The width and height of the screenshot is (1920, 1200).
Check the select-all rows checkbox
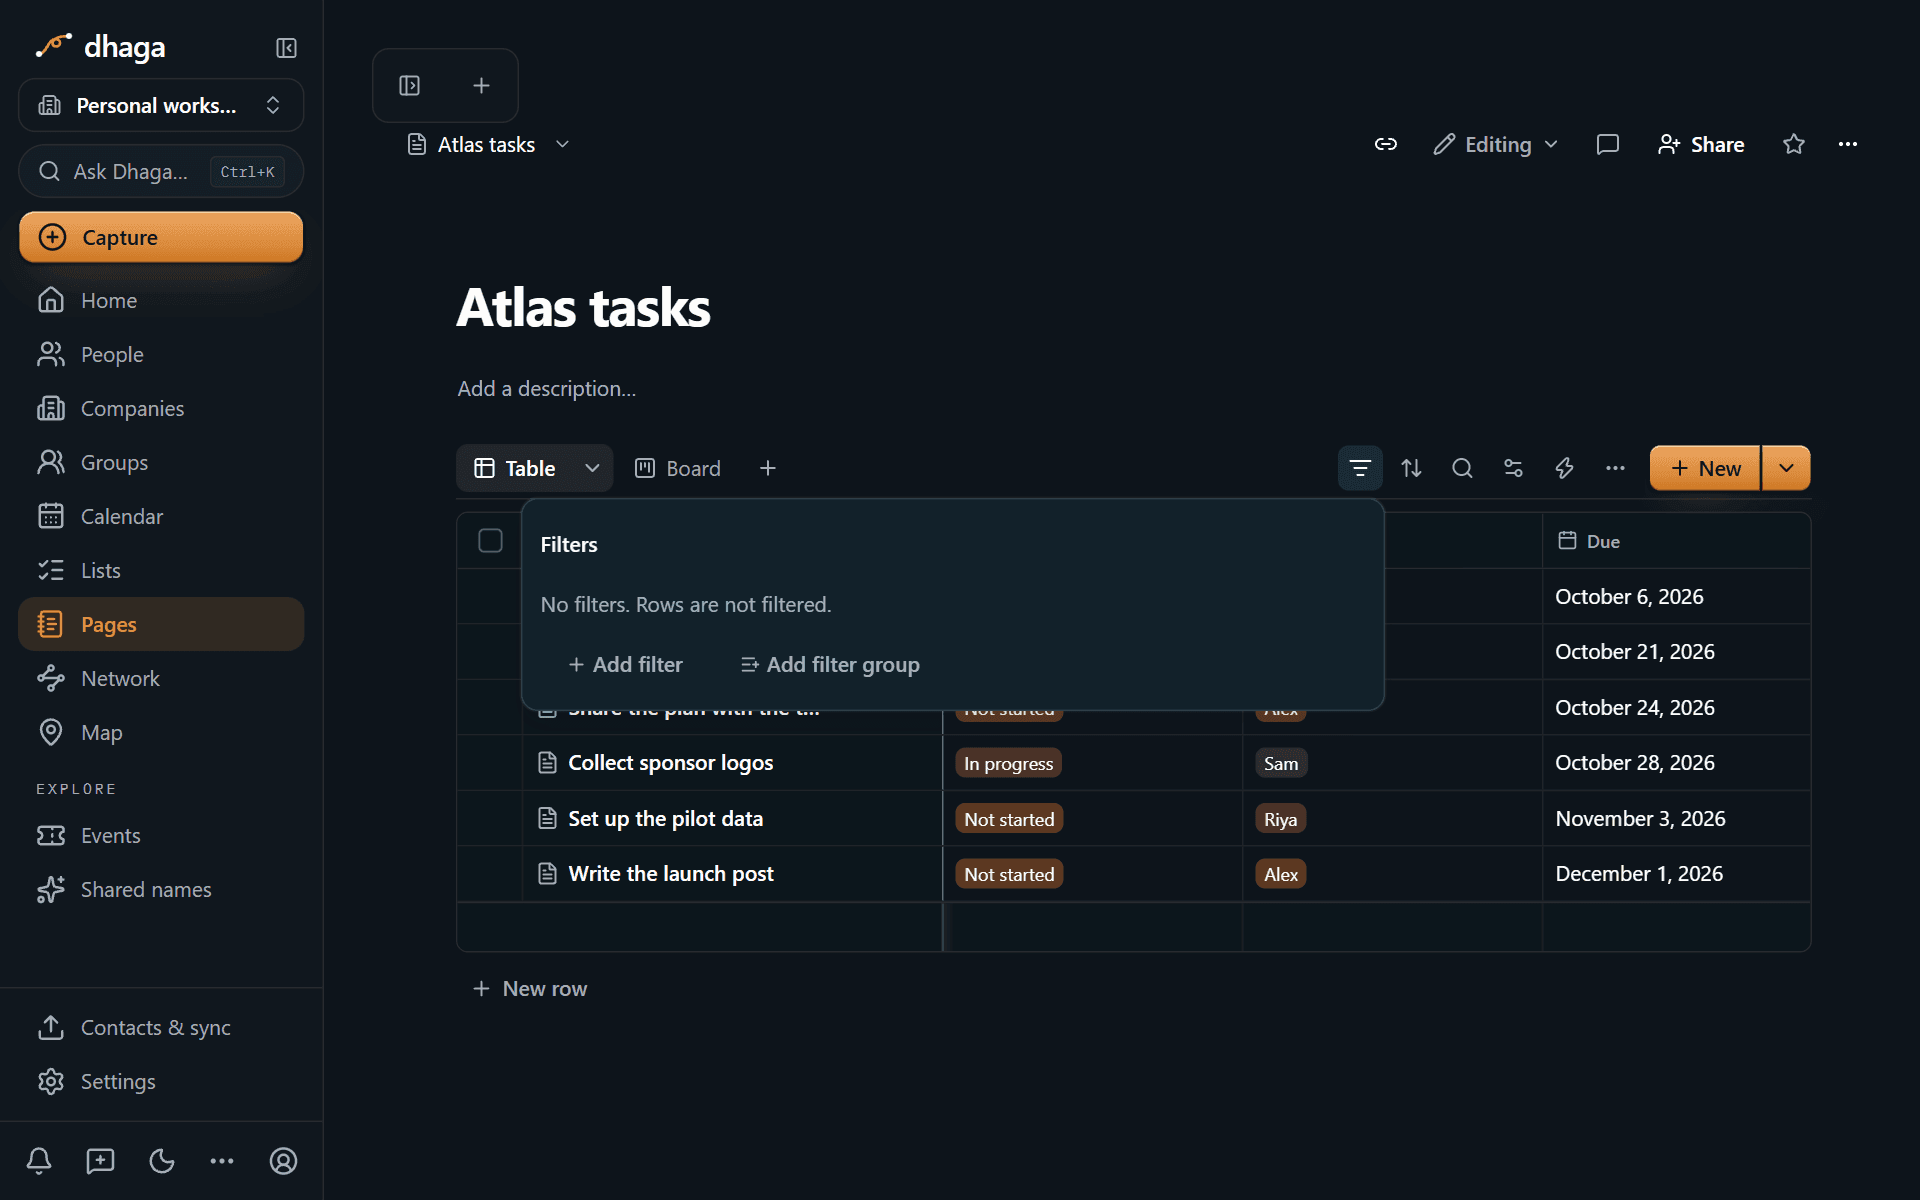(x=490, y=541)
